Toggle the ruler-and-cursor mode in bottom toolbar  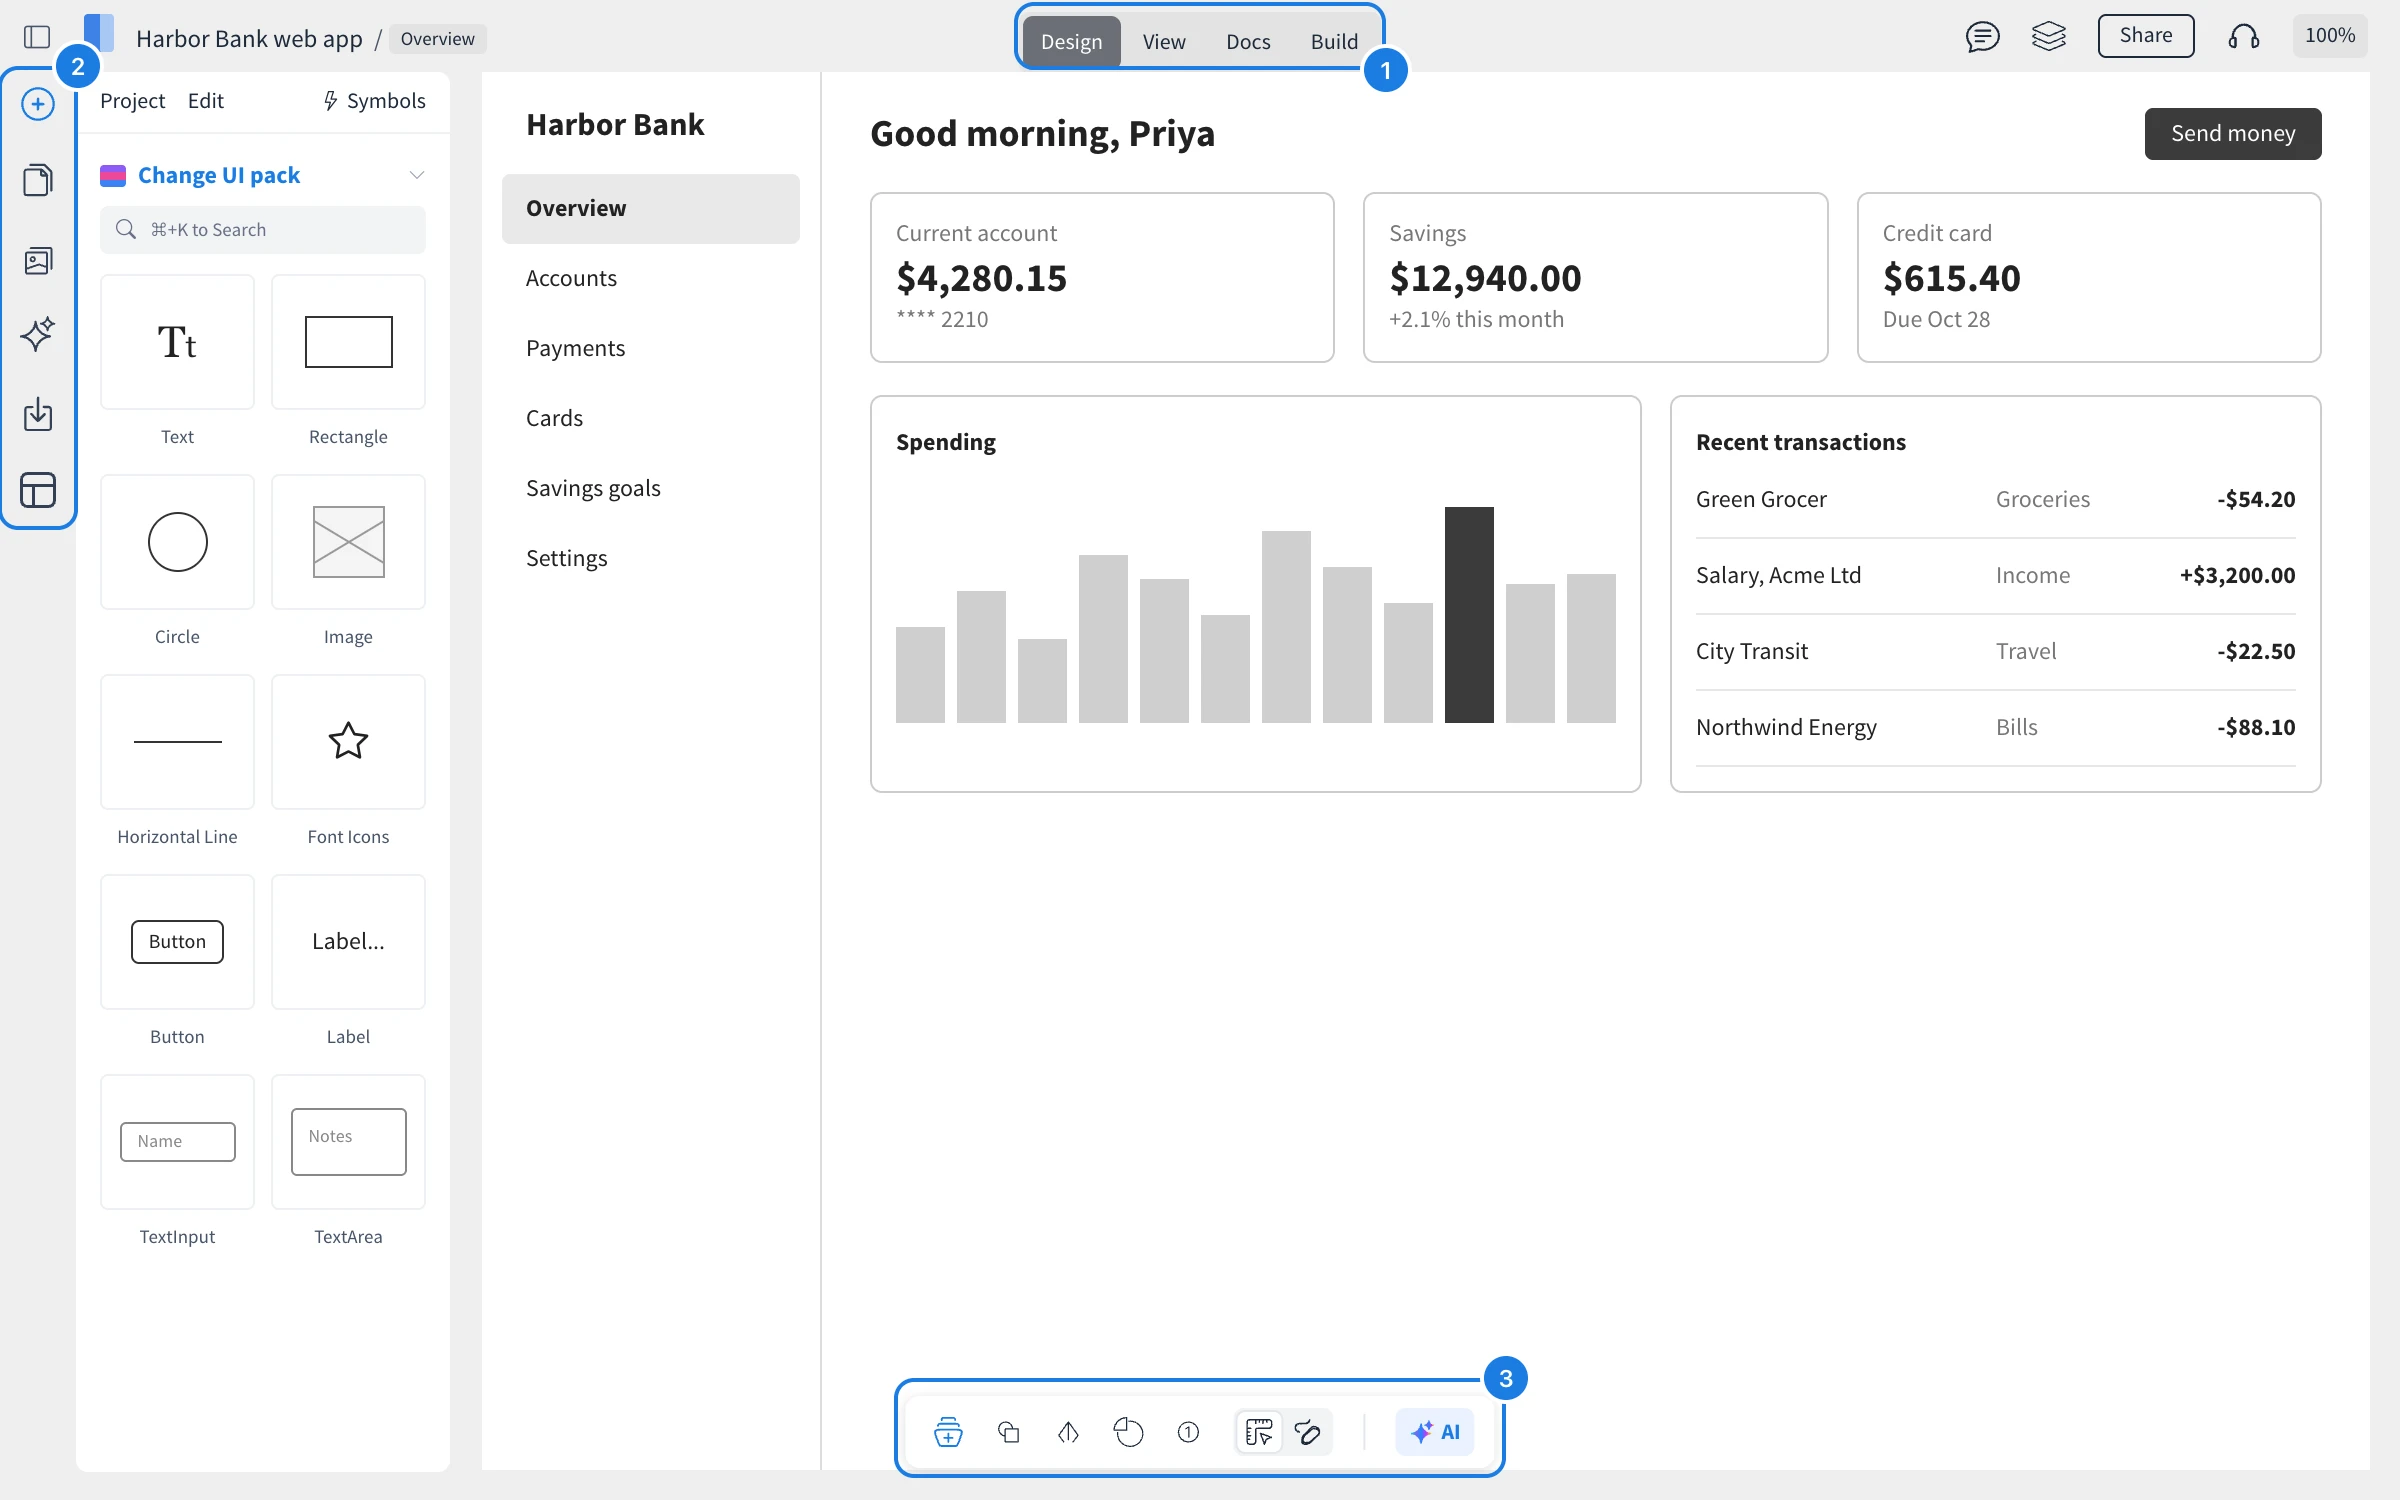coord(1259,1432)
